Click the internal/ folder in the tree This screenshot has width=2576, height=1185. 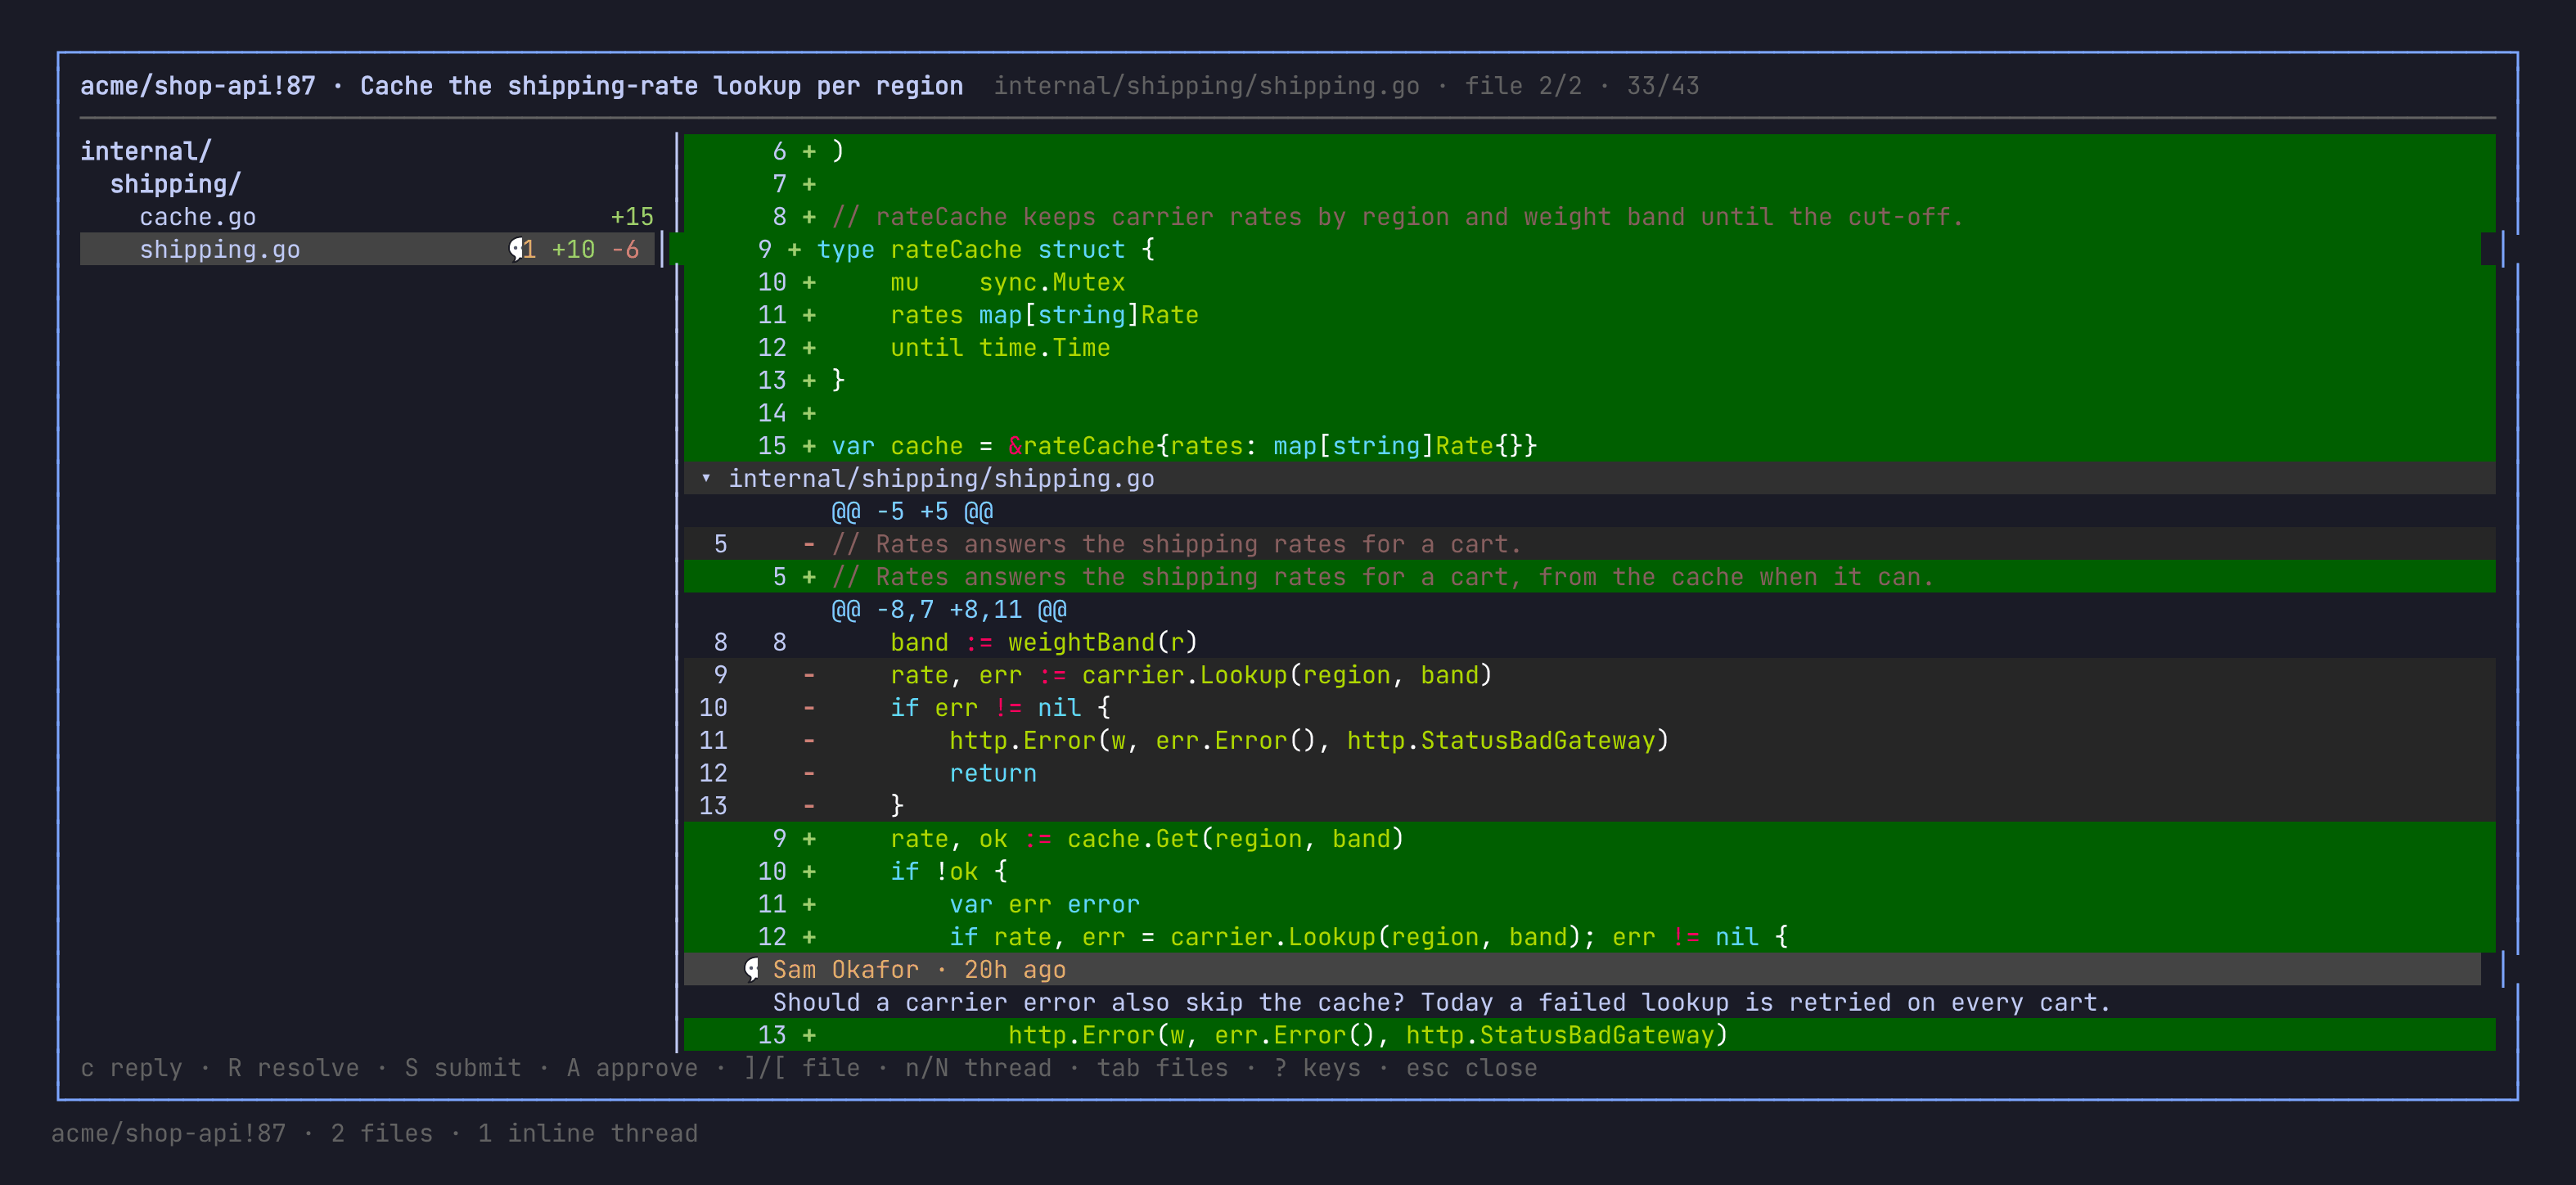(x=146, y=152)
